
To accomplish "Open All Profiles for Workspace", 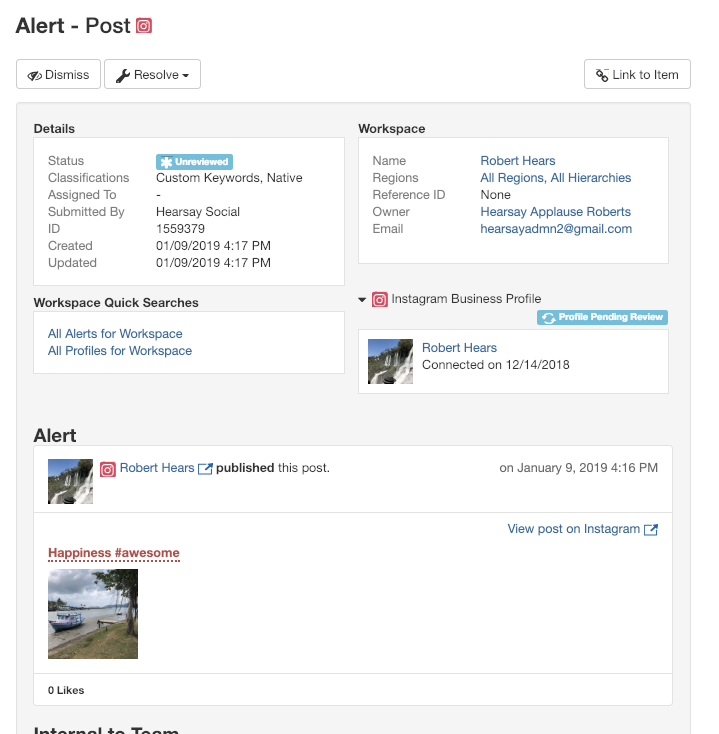I will (x=120, y=351).
